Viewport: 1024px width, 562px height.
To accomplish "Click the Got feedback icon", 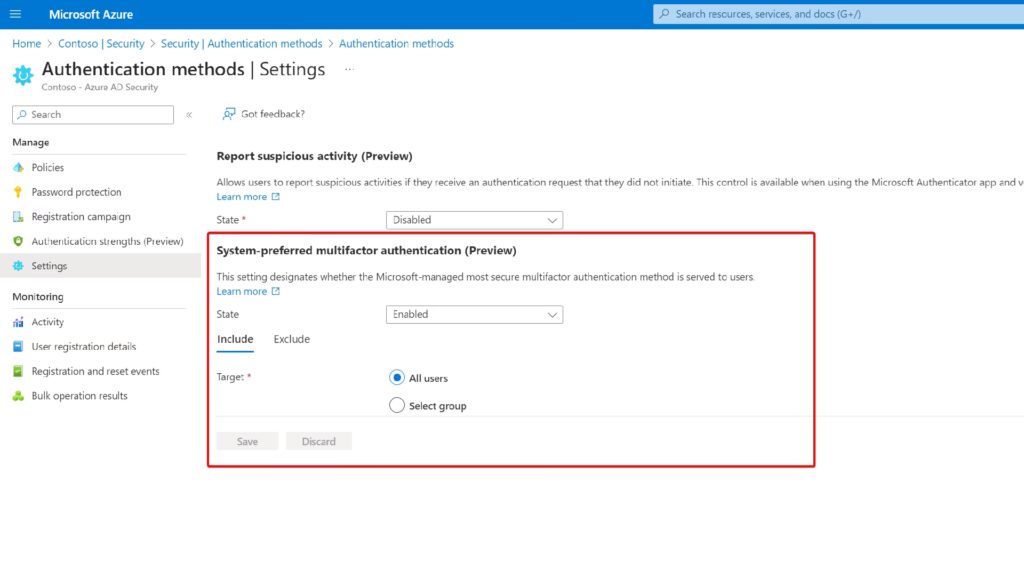I will tap(229, 114).
